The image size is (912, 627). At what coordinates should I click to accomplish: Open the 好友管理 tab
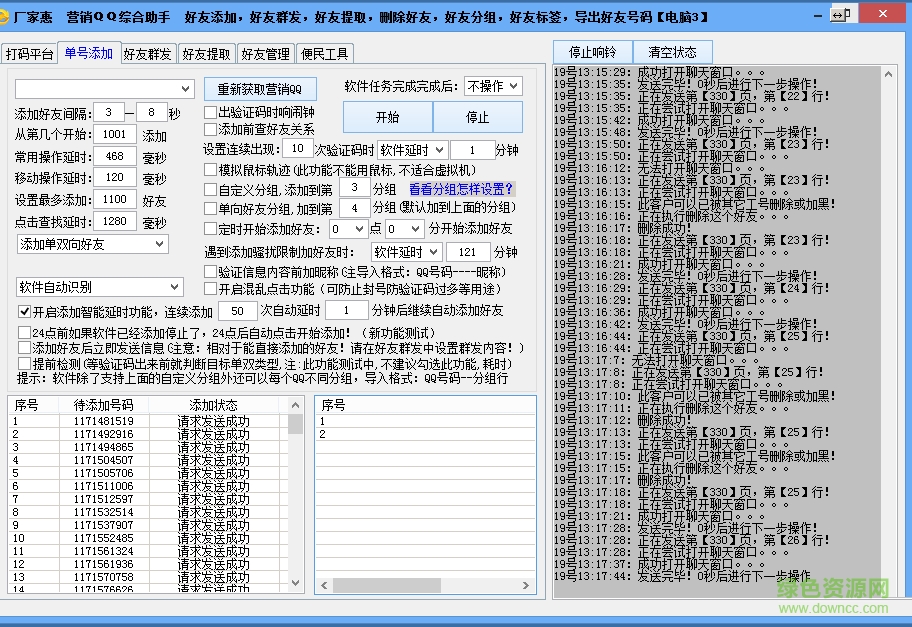point(265,53)
